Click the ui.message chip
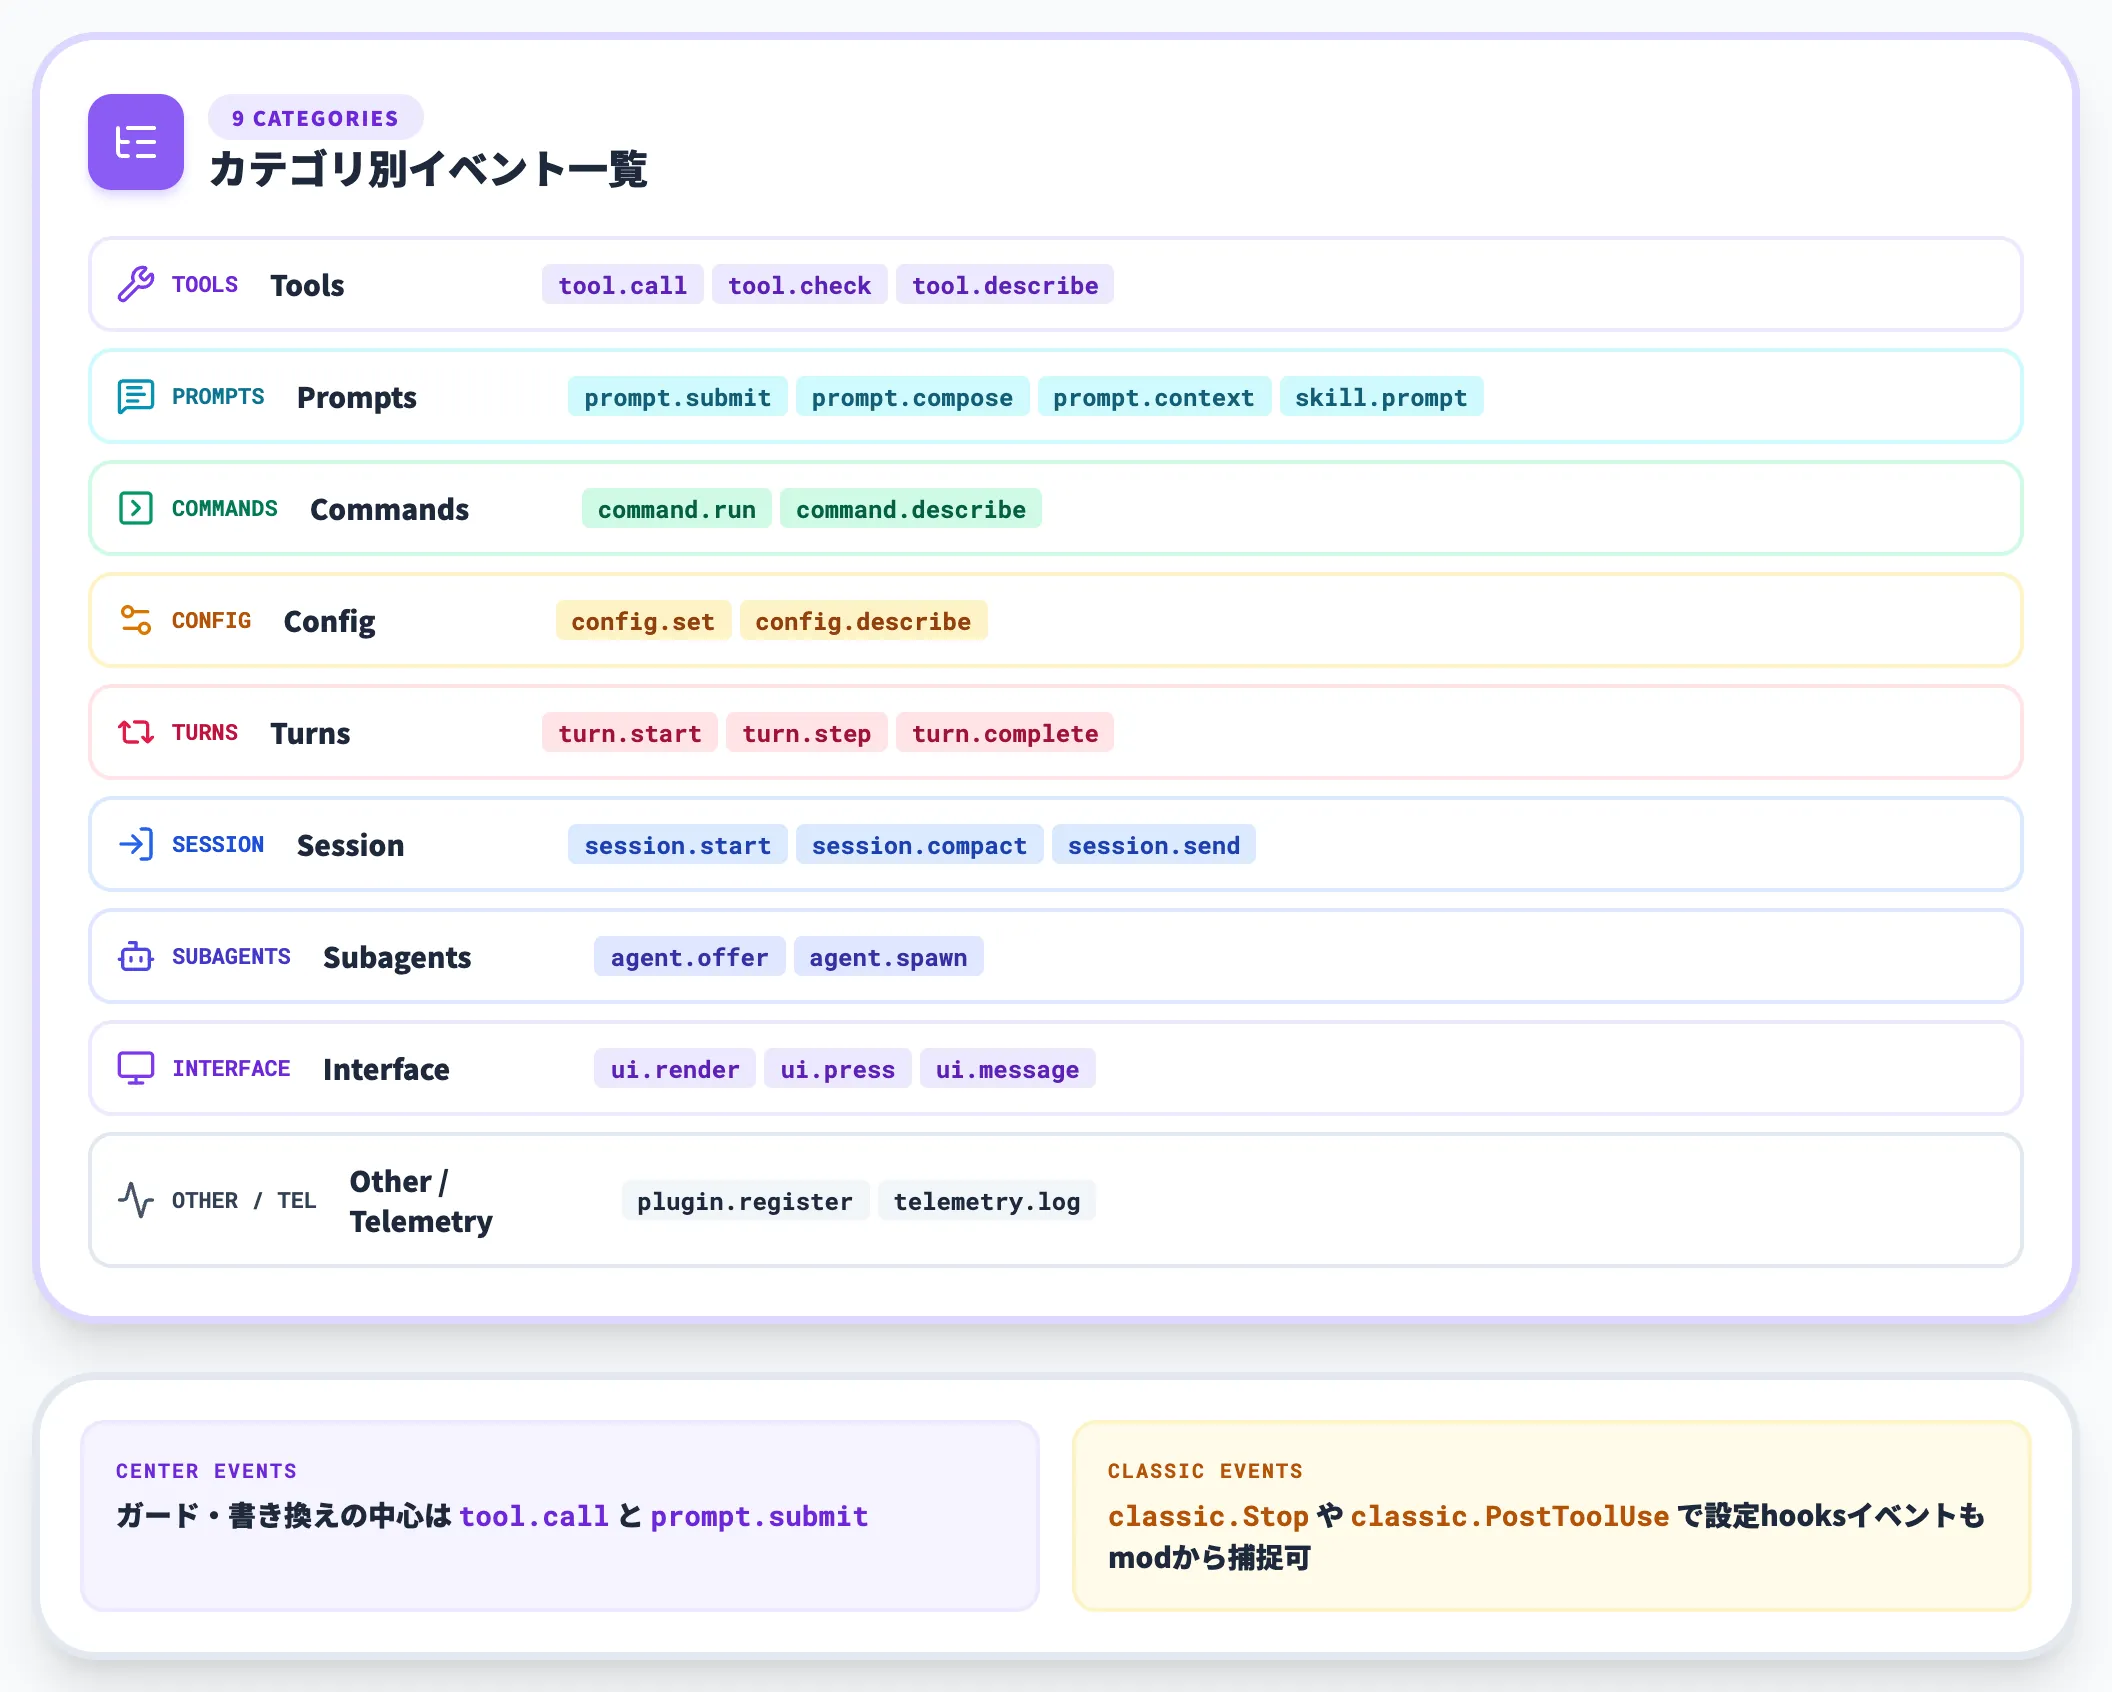This screenshot has height=1692, width=2112. point(1007,1069)
